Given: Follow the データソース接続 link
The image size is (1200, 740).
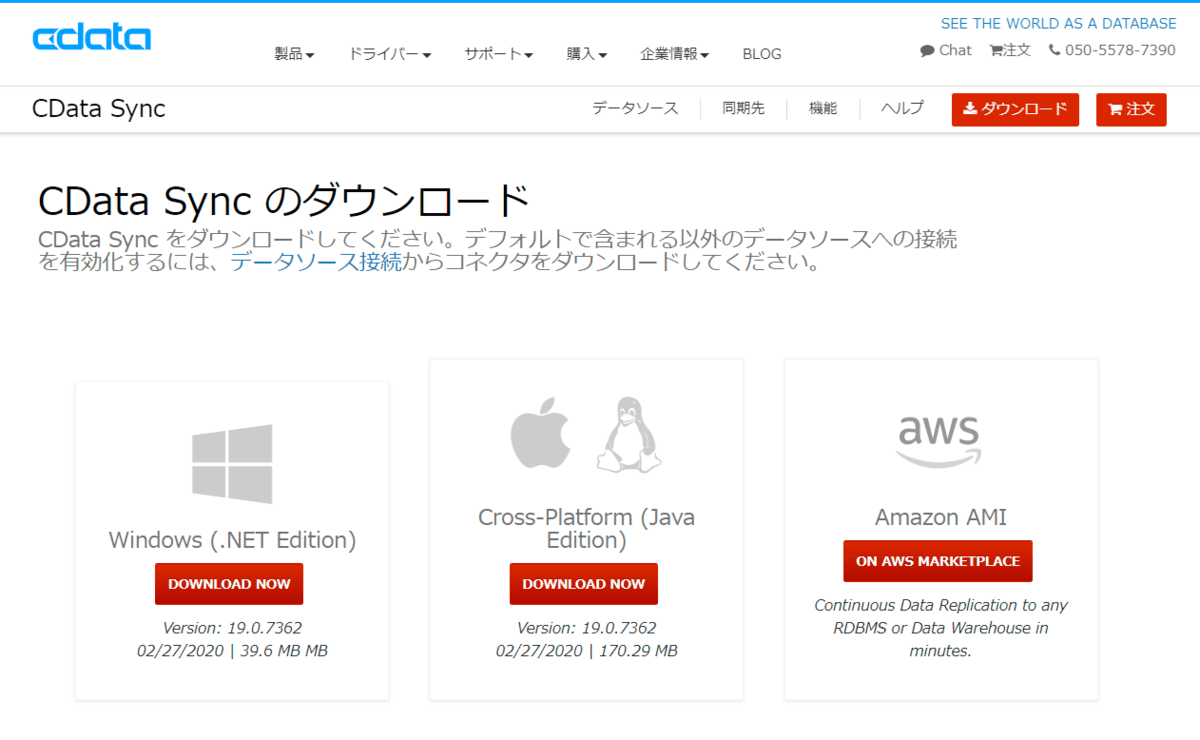Looking at the screenshot, I should 316,263.
